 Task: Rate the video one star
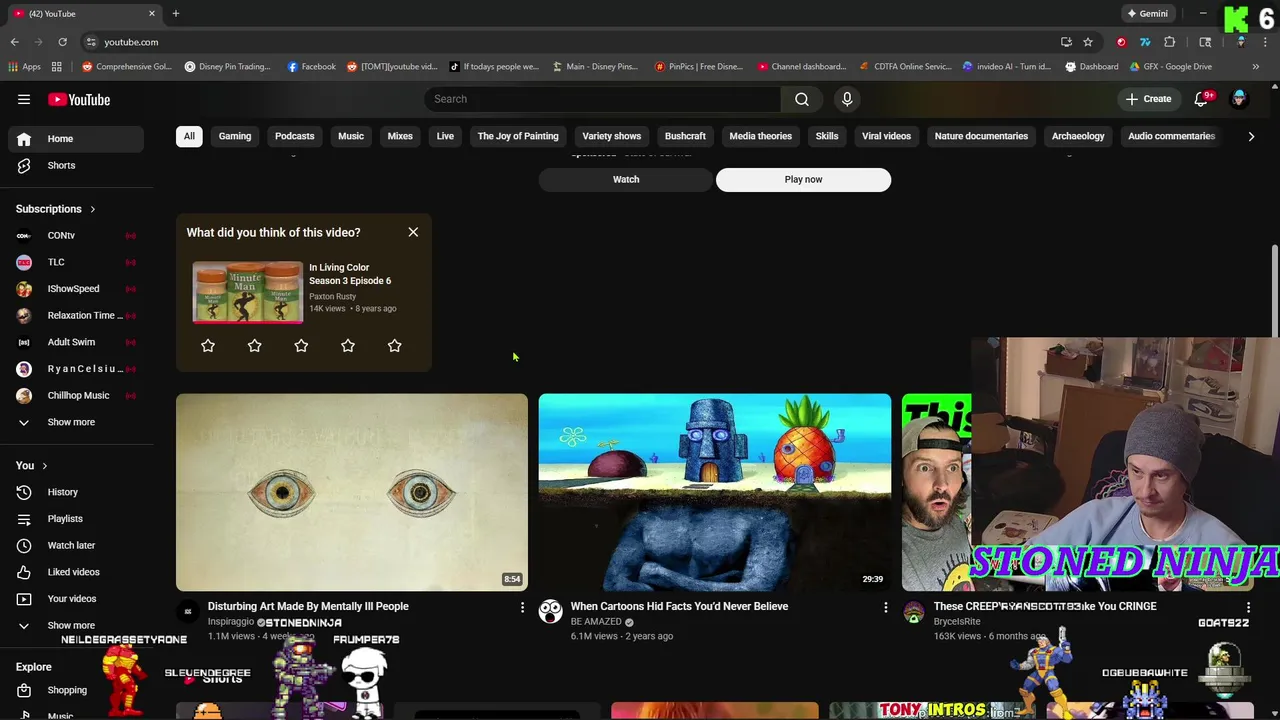pos(208,346)
